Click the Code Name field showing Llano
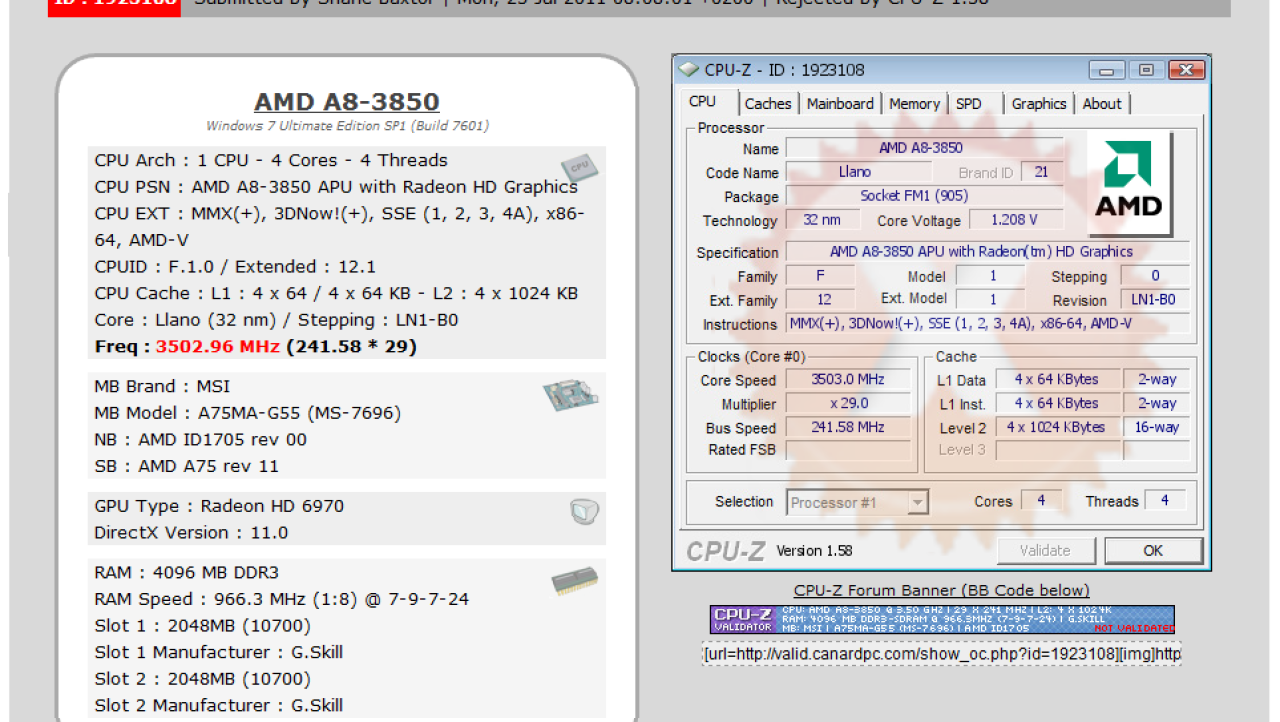This screenshot has width=1280, height=722. (858, 172)
